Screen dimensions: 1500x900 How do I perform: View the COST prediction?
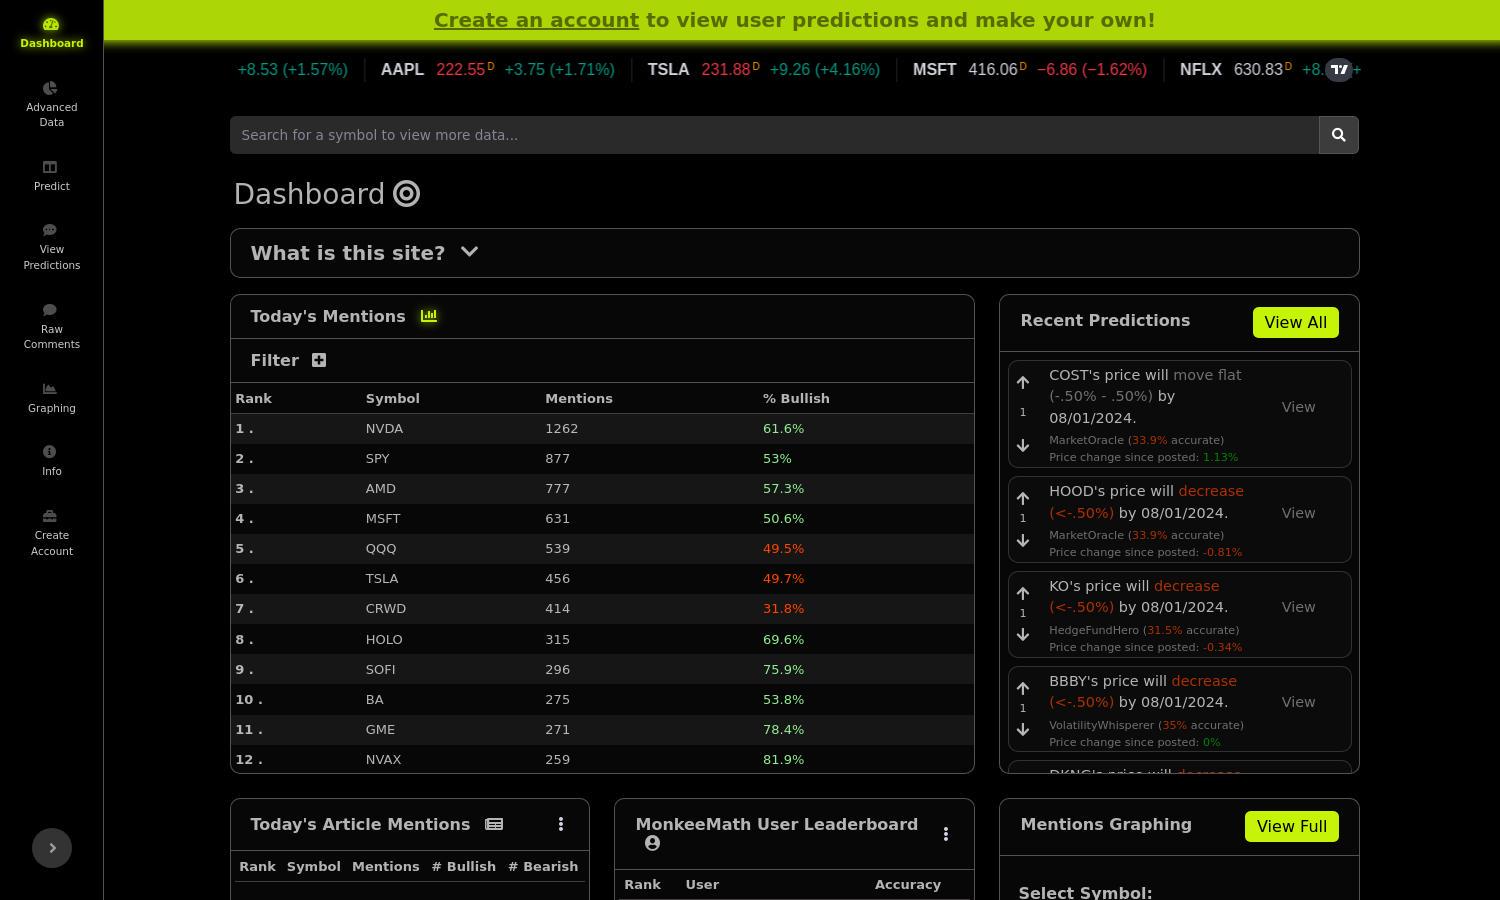pos(1298,407)
